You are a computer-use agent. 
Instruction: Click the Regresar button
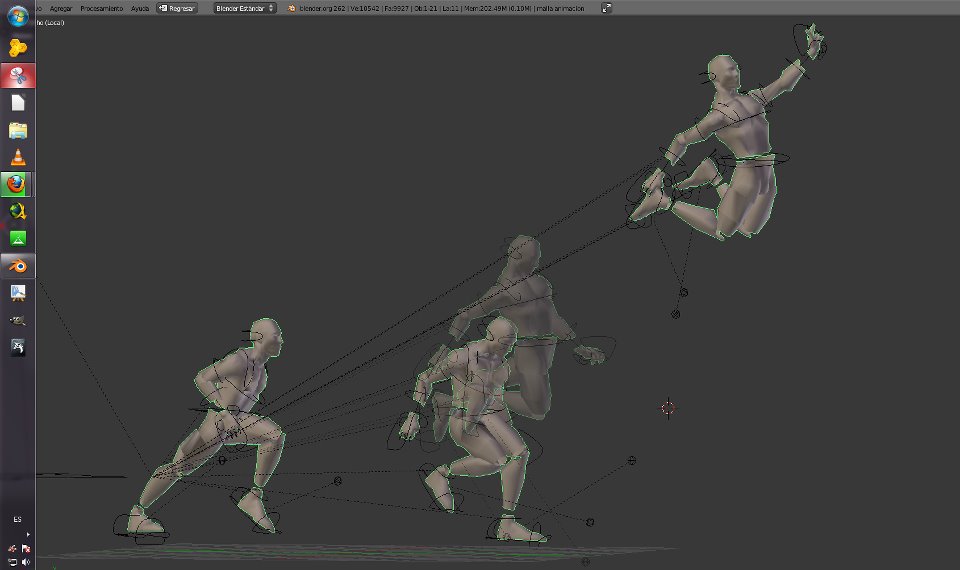[176, 8]
